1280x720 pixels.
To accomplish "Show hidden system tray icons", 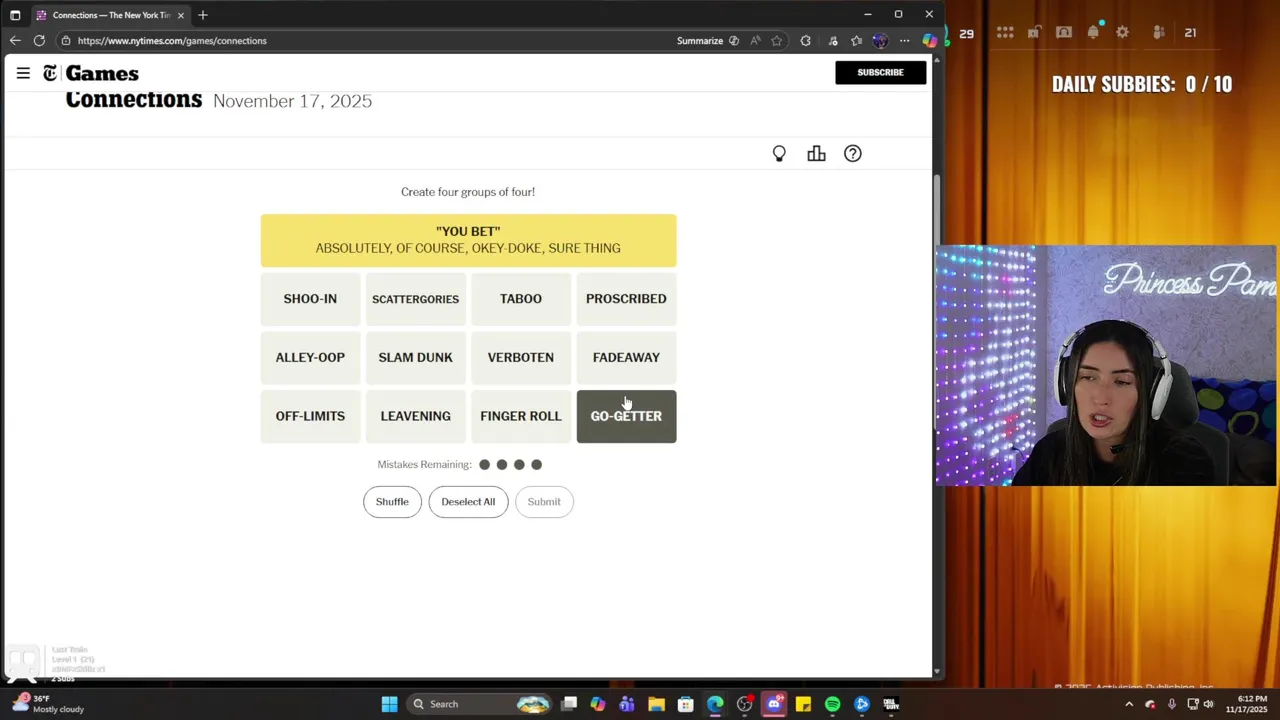I will tap(1129, 704).
